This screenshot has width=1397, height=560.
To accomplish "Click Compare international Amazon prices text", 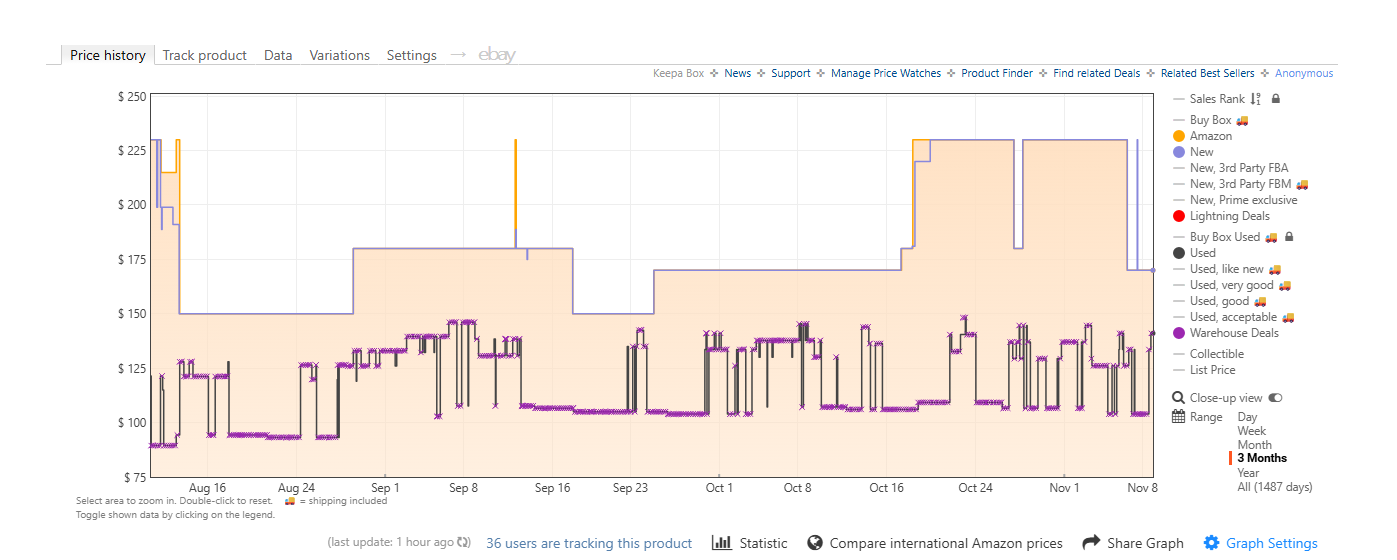I will (x=946, y=543).
